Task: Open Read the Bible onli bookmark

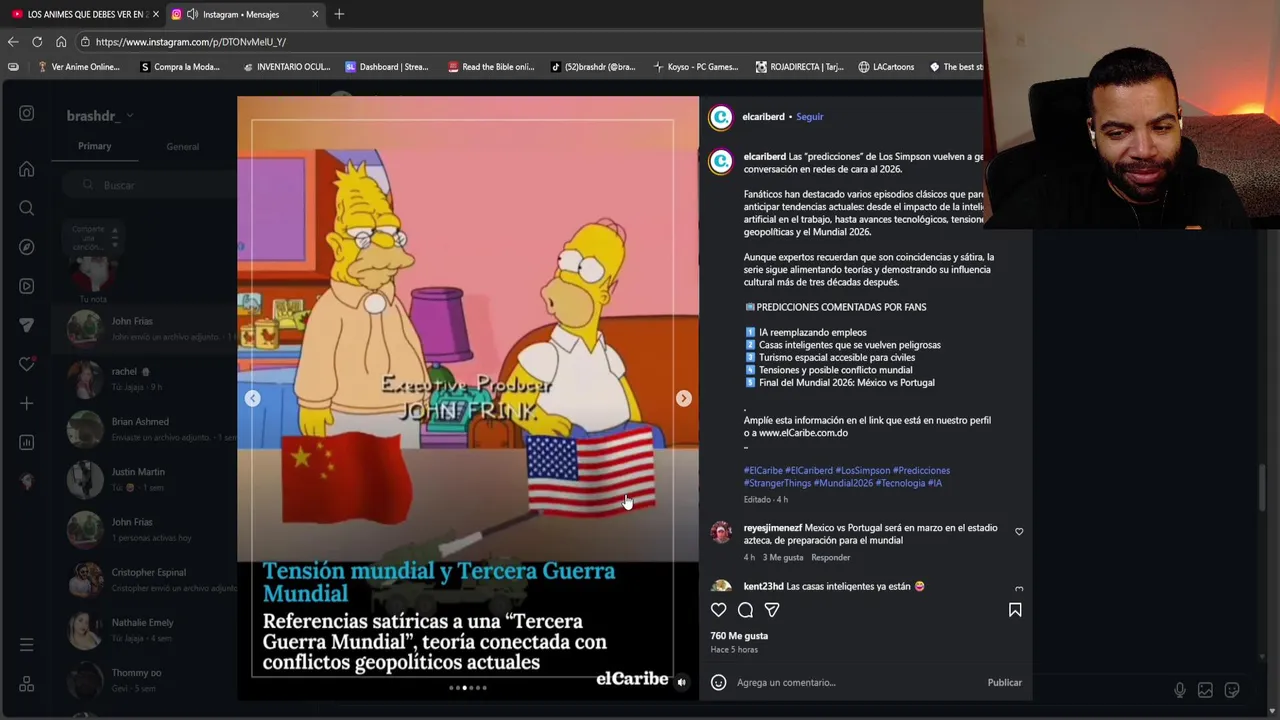Action: pyautogui.click(x=491, y=67)
